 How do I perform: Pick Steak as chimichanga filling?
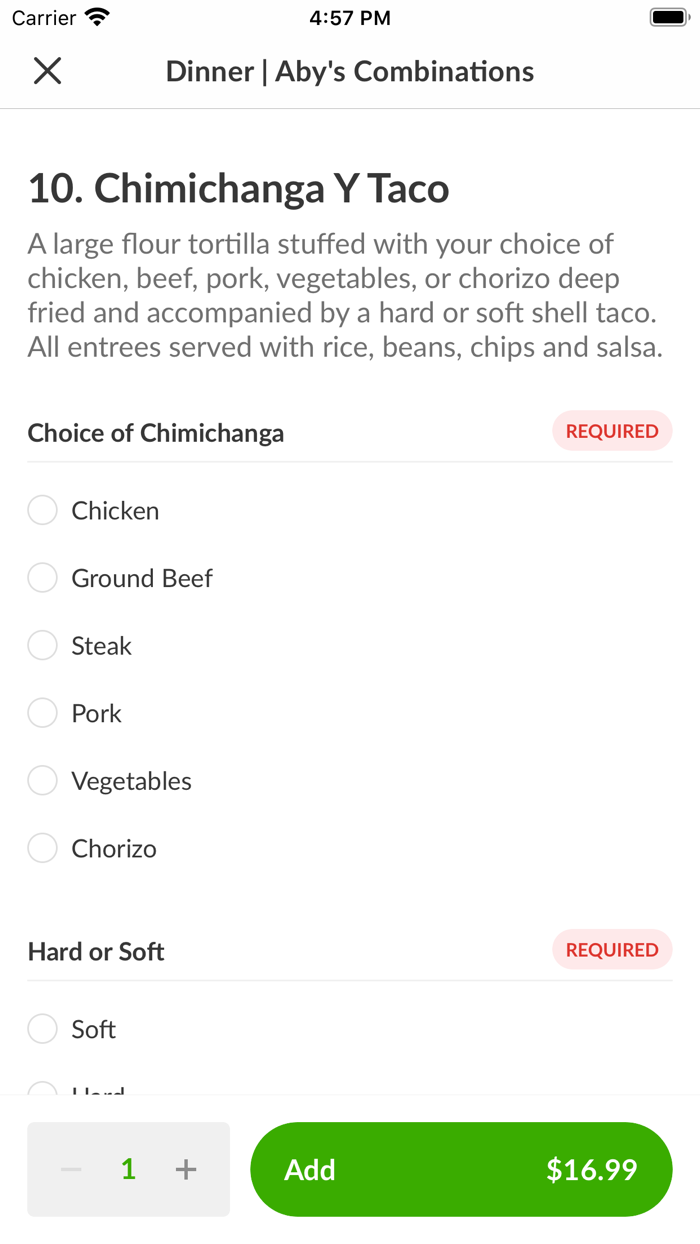click(43, 646)
